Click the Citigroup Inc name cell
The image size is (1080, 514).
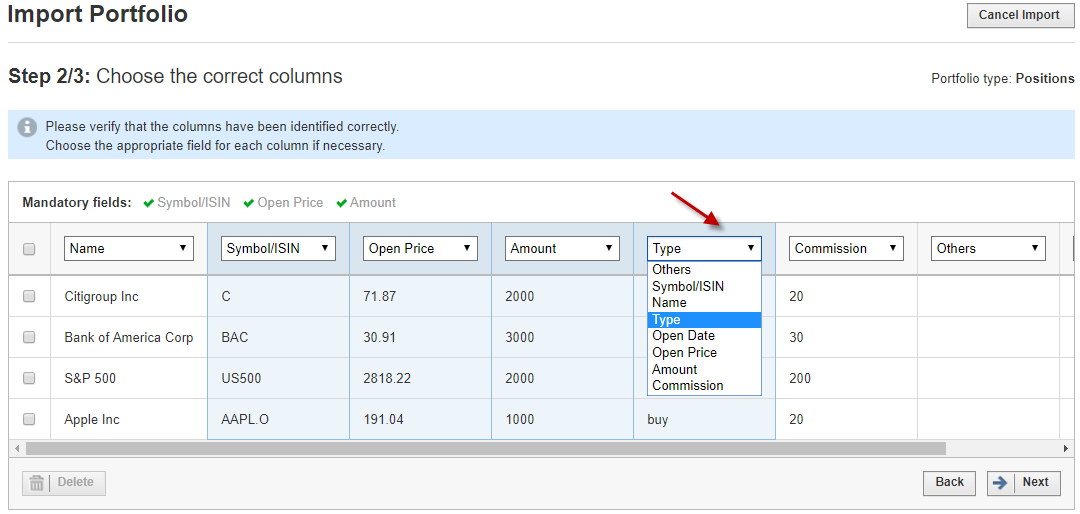(129, 296)
